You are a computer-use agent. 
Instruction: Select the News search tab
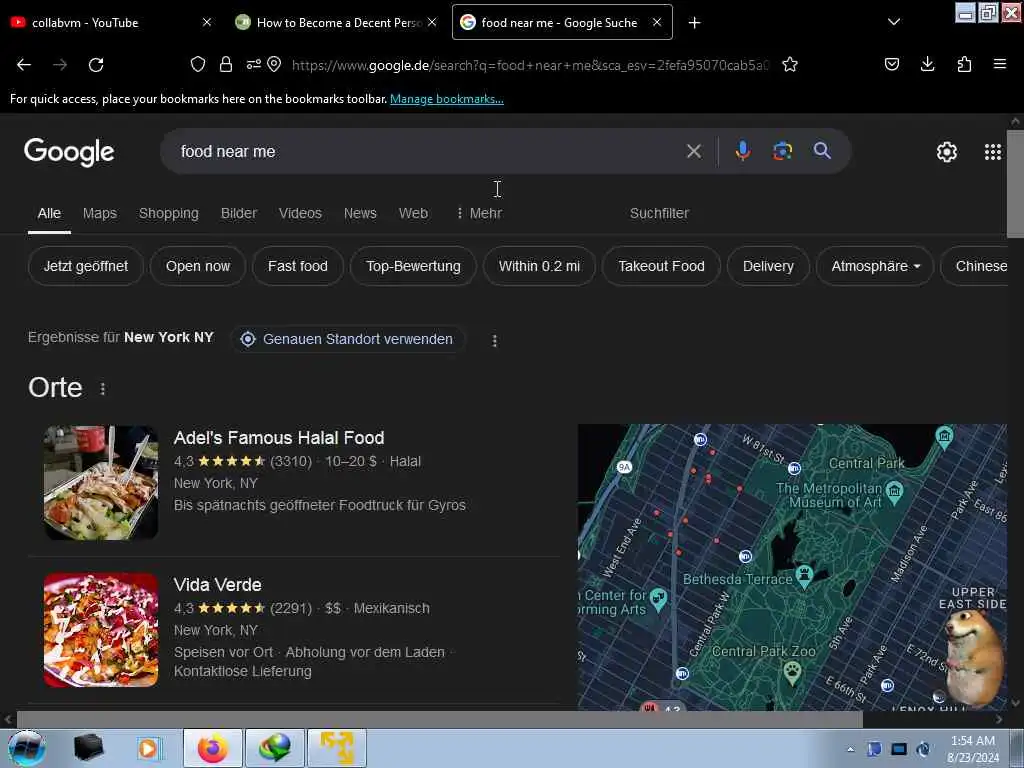coord(360,214)
